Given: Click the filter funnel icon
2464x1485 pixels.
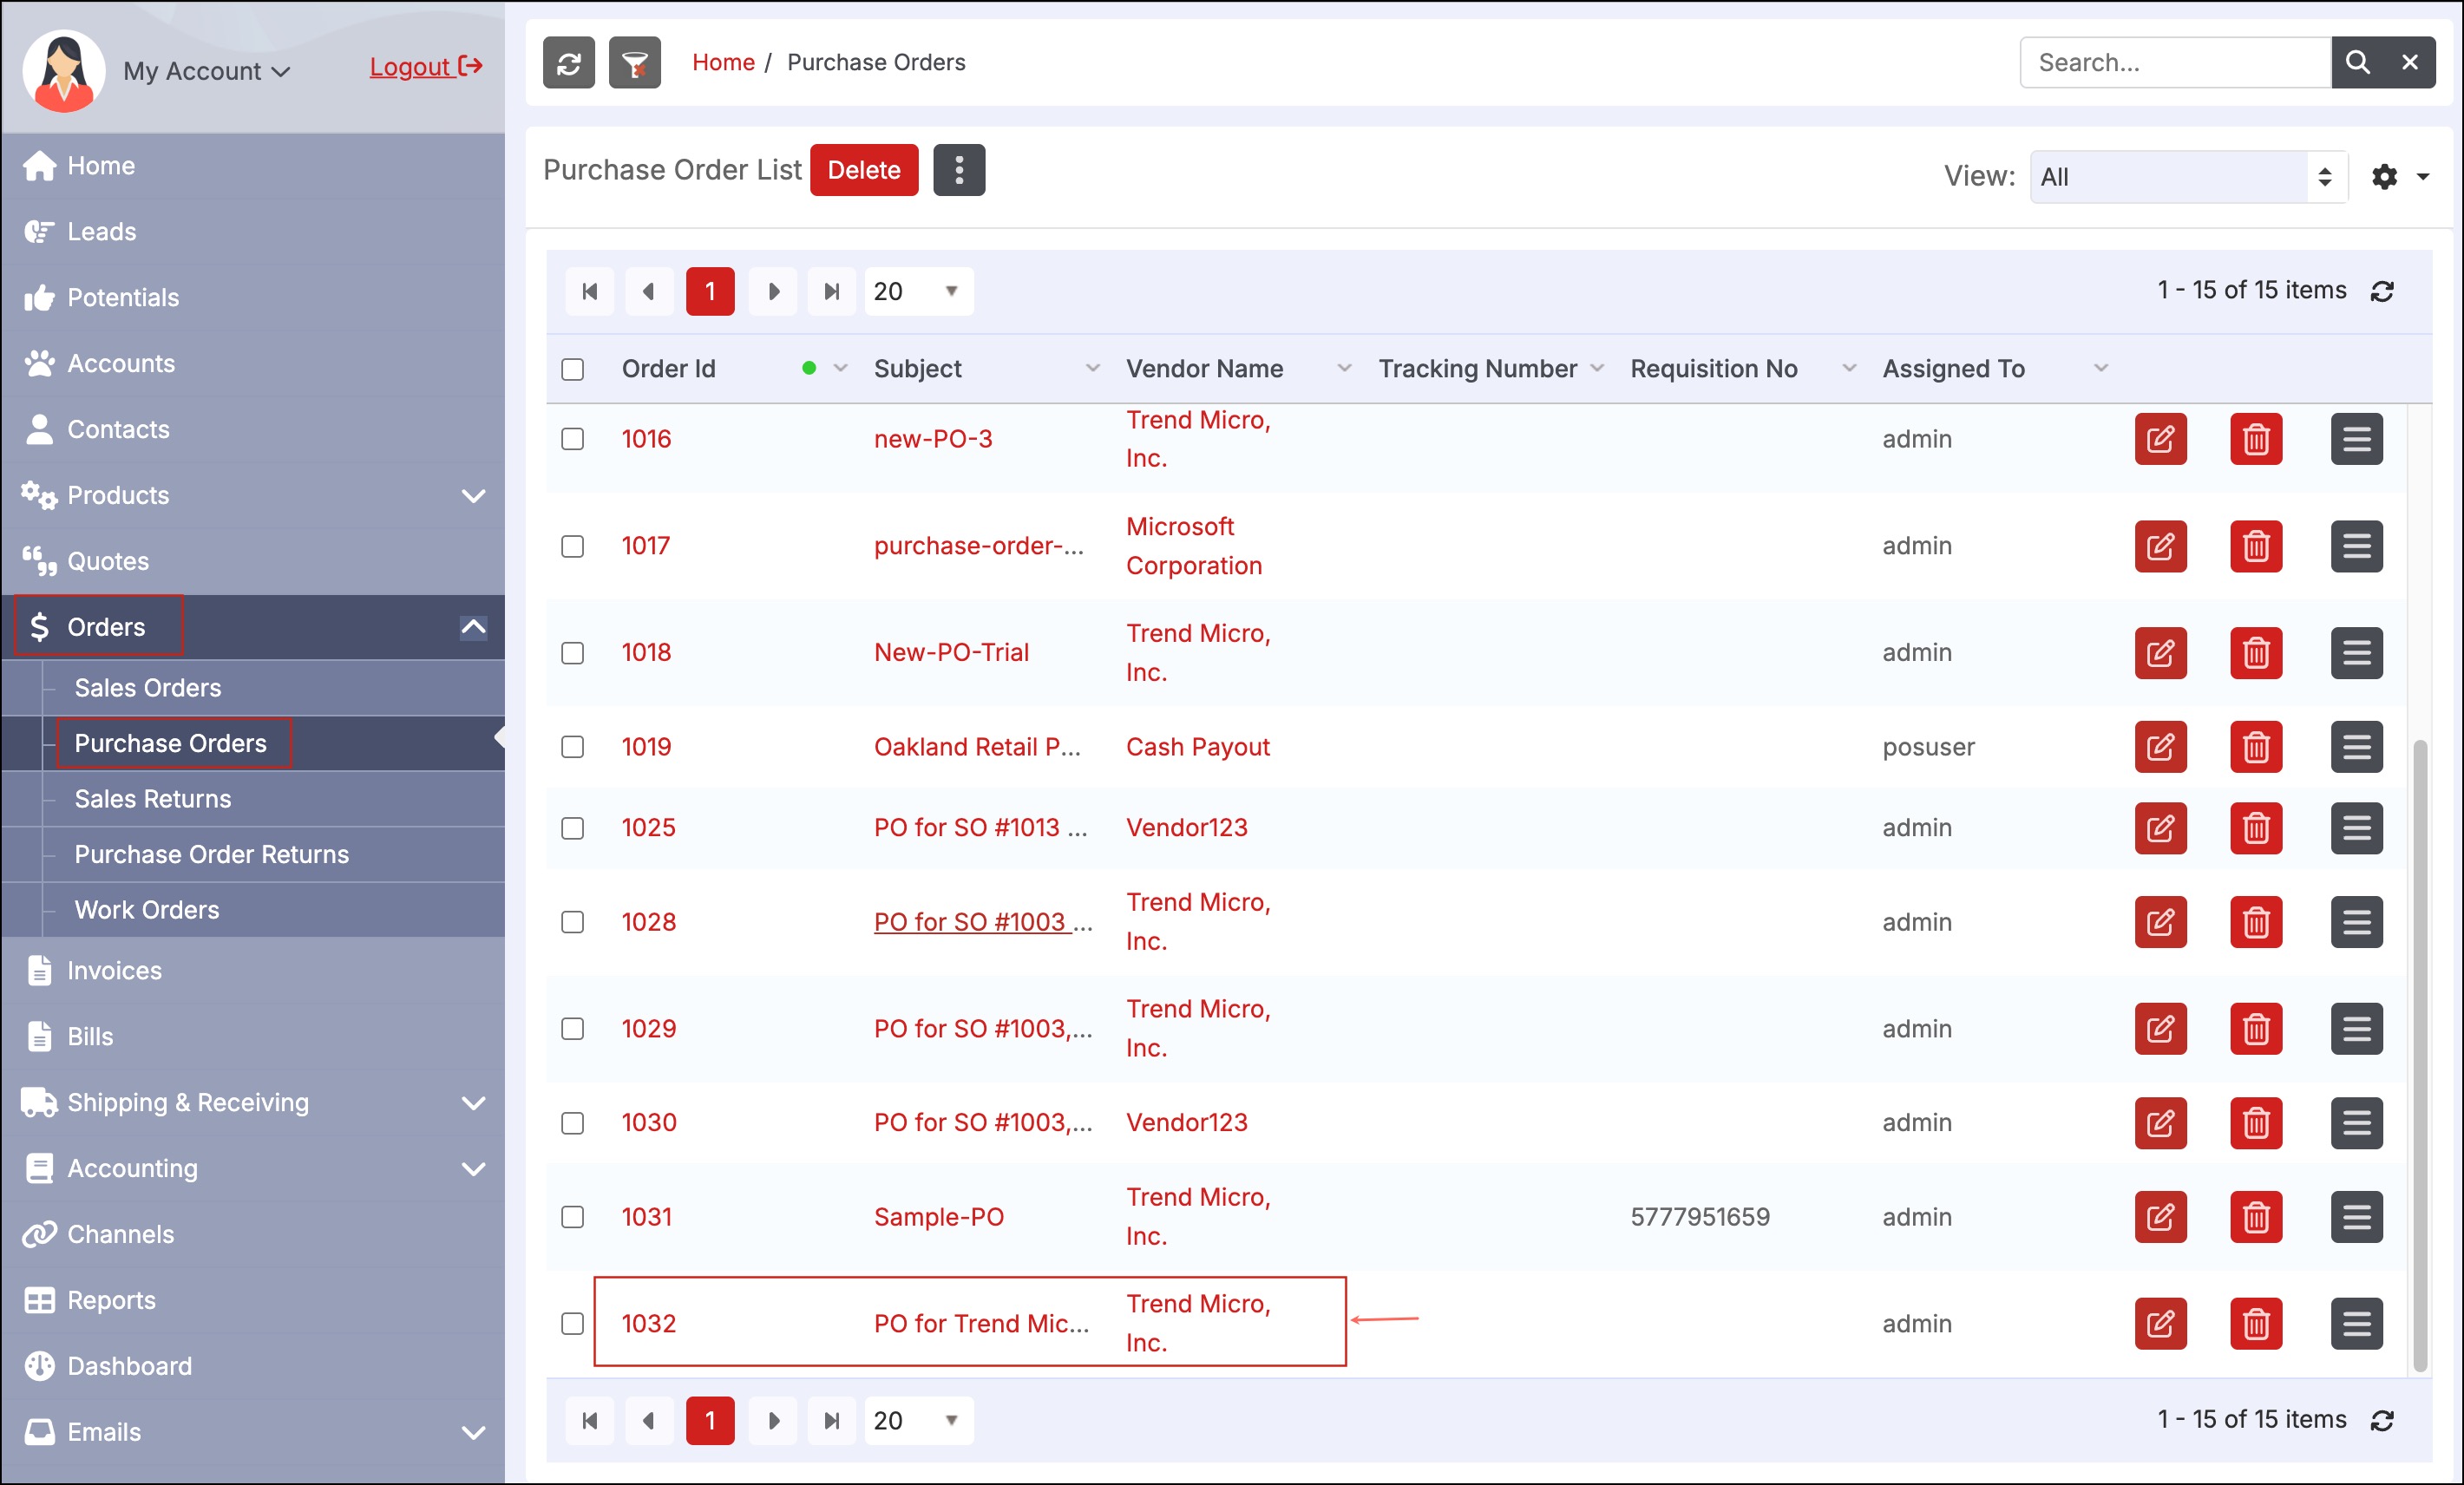Looking at the screenshot, I should point(635,63).
